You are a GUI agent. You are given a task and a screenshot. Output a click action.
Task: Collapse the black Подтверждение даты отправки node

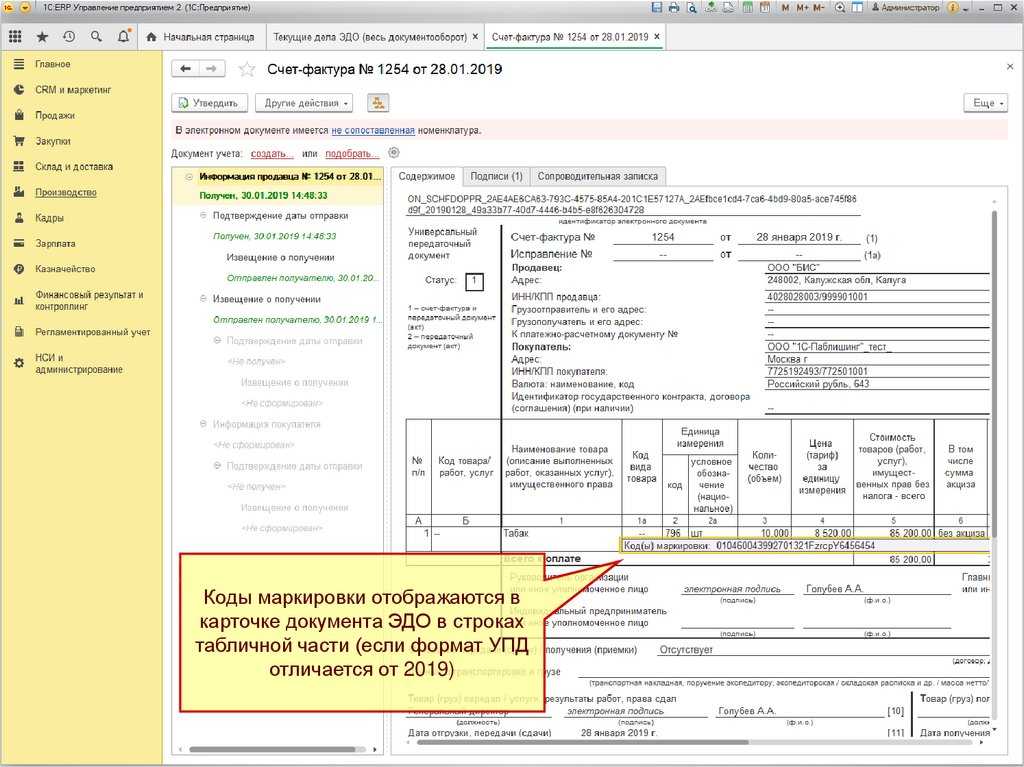pyautogui.click(x=203, y=216)
